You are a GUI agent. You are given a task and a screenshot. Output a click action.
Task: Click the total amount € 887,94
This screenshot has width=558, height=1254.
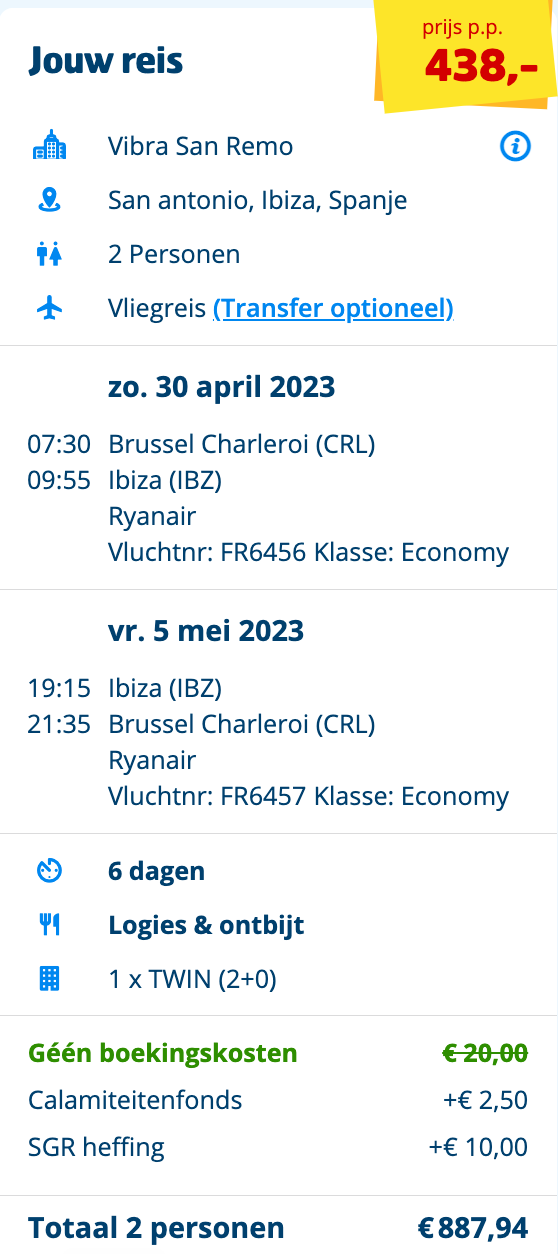[x=473, y=1227]
